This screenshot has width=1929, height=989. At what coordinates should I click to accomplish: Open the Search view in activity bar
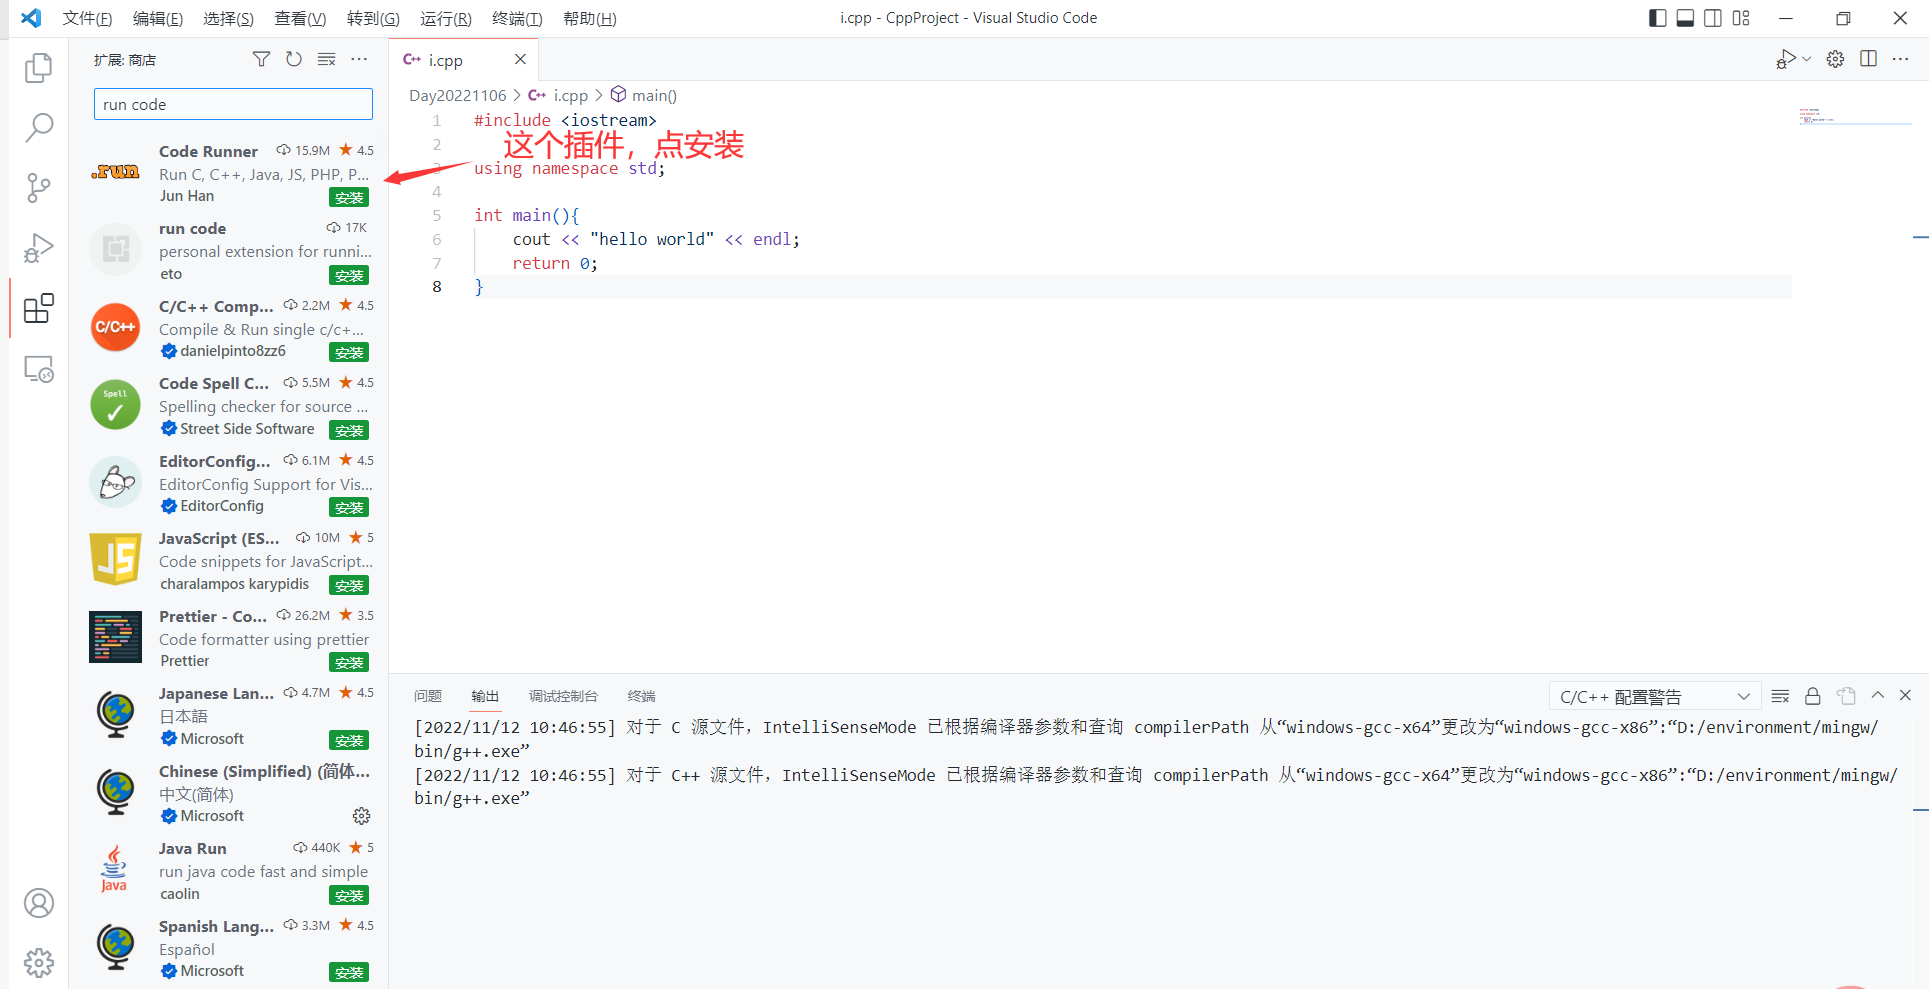click(x=38, y=127)
